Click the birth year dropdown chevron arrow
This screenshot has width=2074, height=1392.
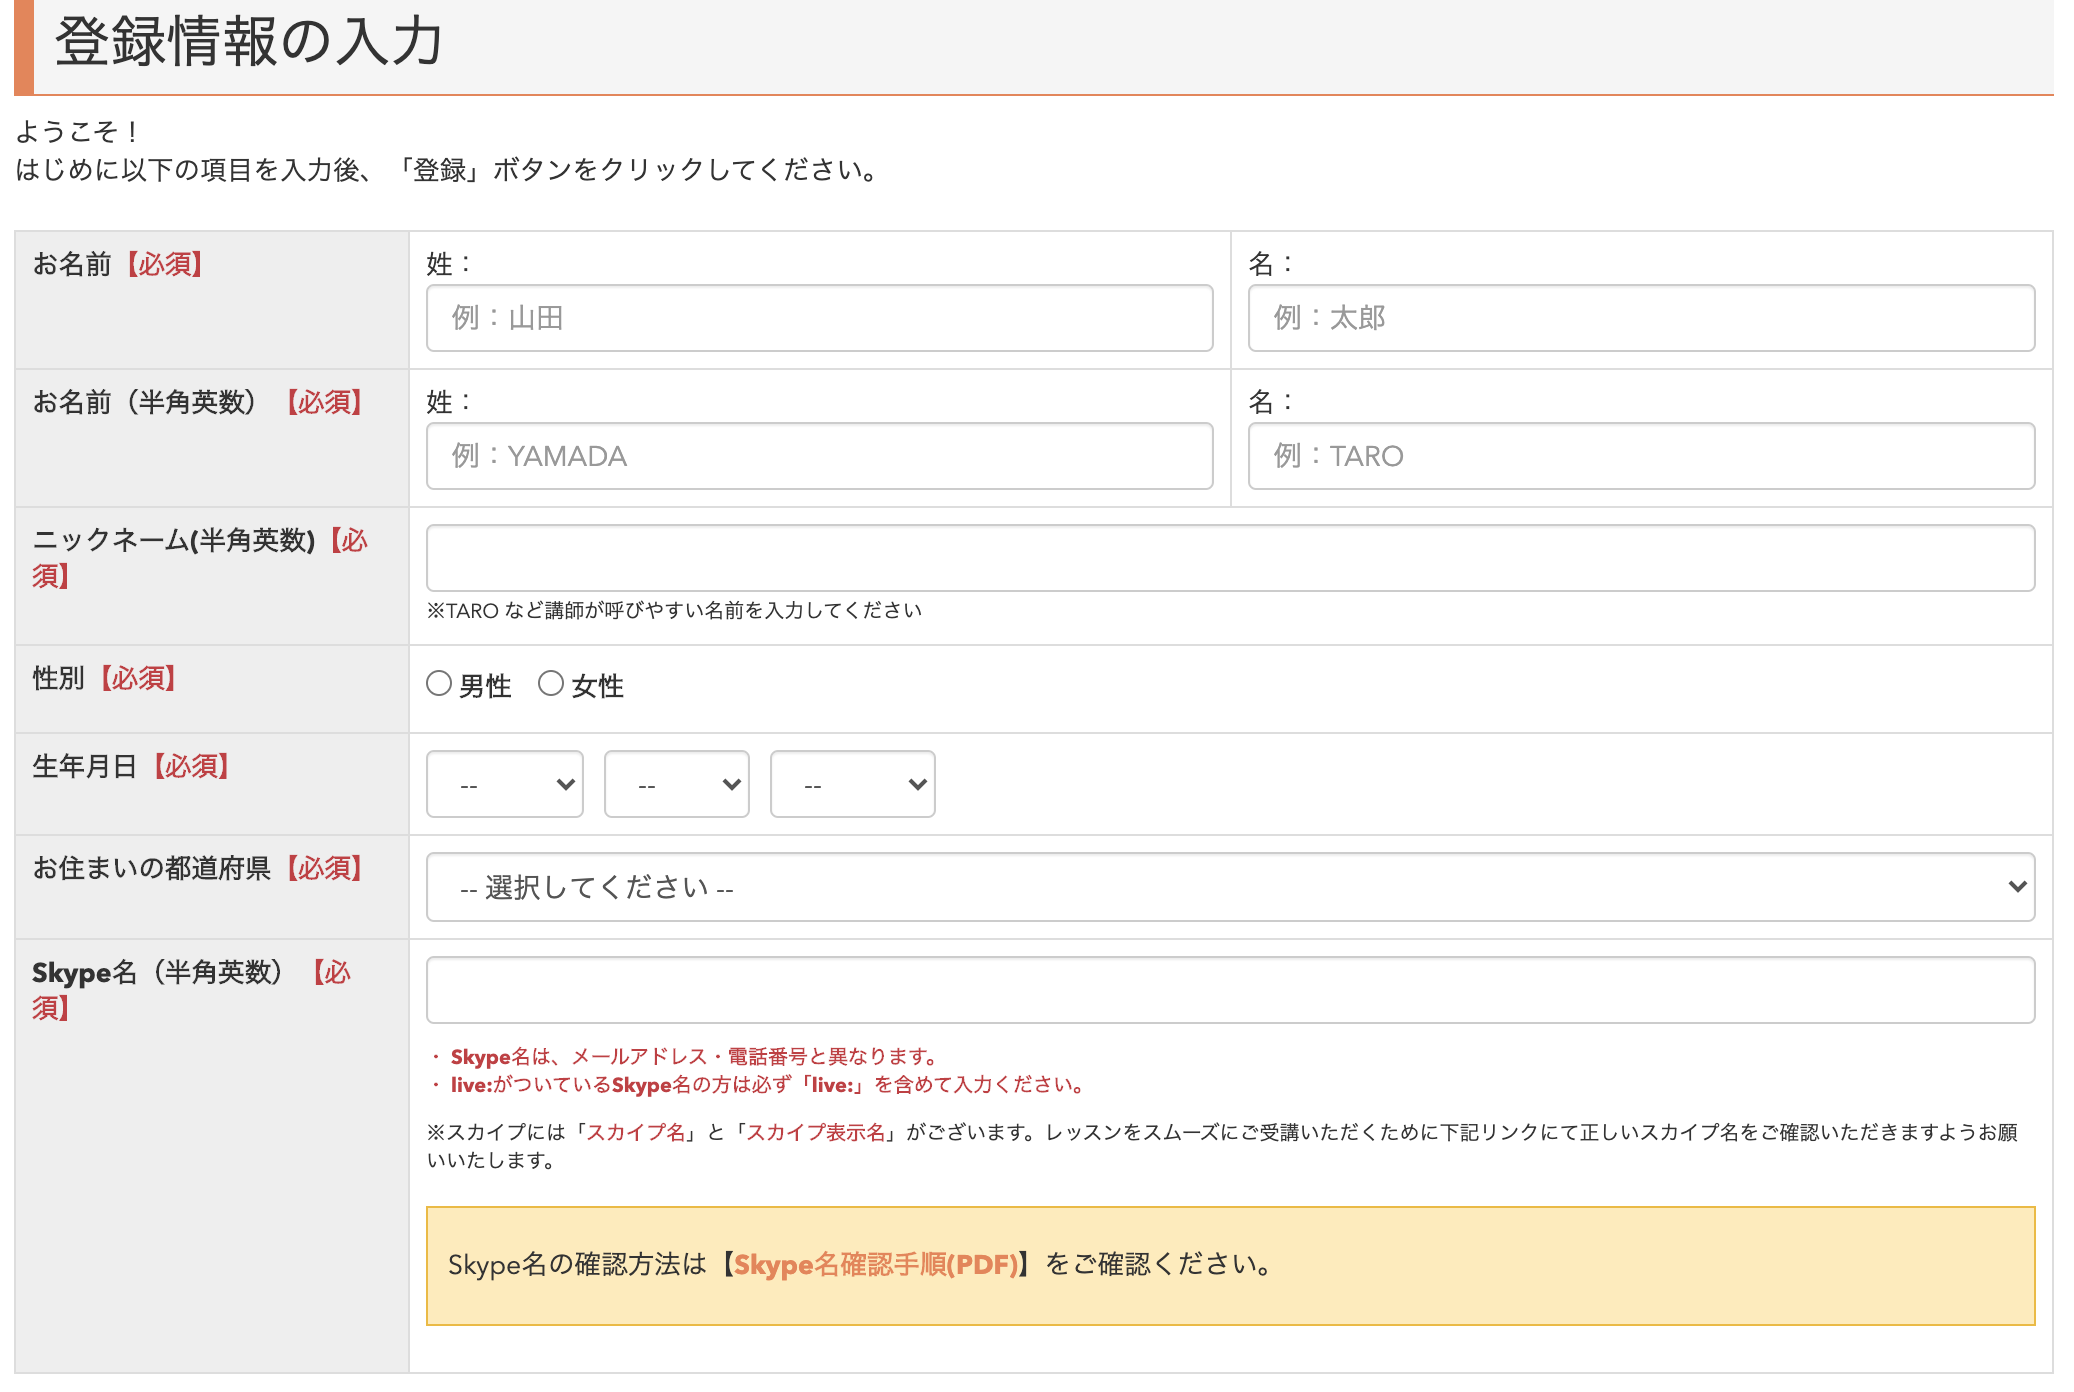pyautogui.click(x=565, y=785)
